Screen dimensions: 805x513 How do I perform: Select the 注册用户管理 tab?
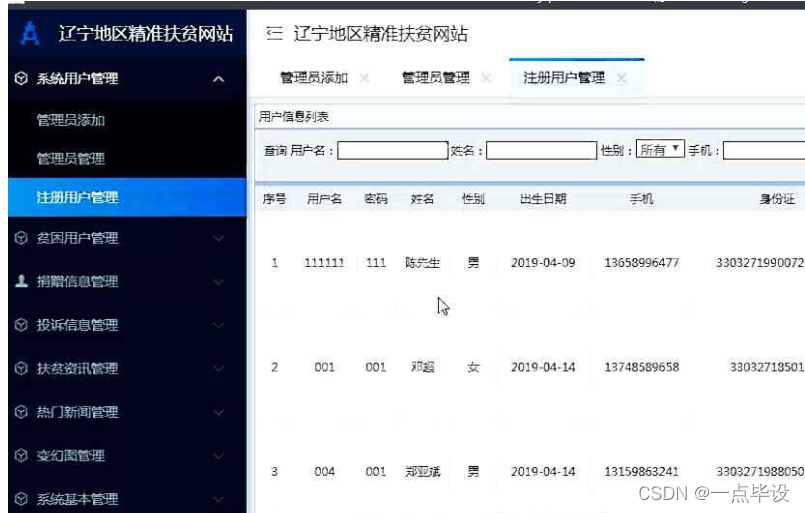tap(564, 78)
